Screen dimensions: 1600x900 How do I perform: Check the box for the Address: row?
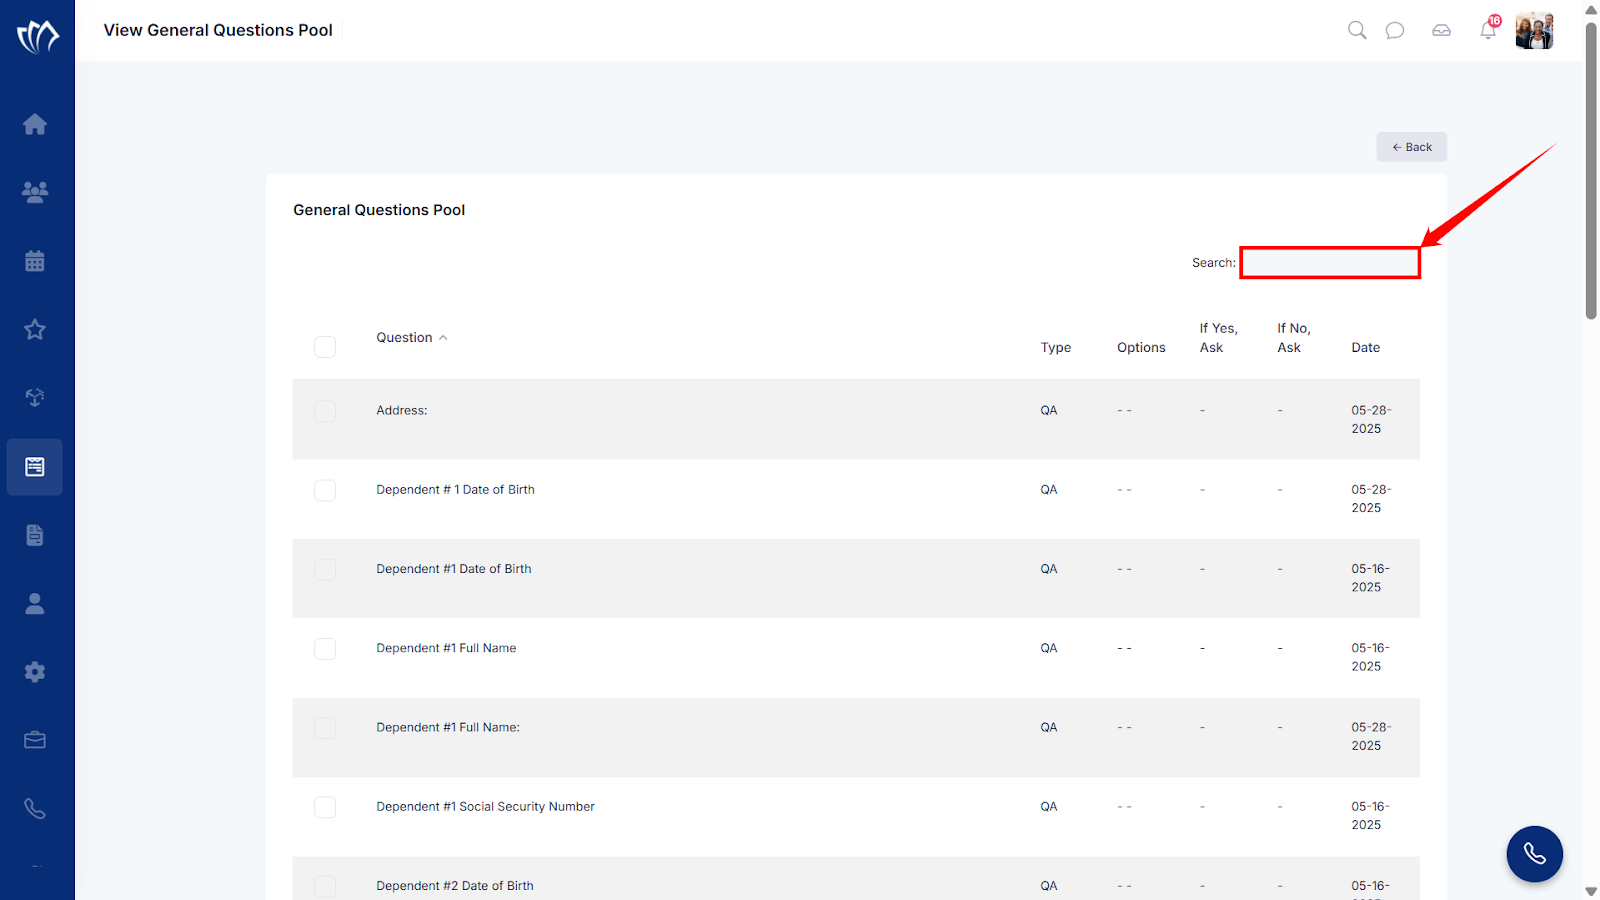pyautogui.click(x=325, y=411)
